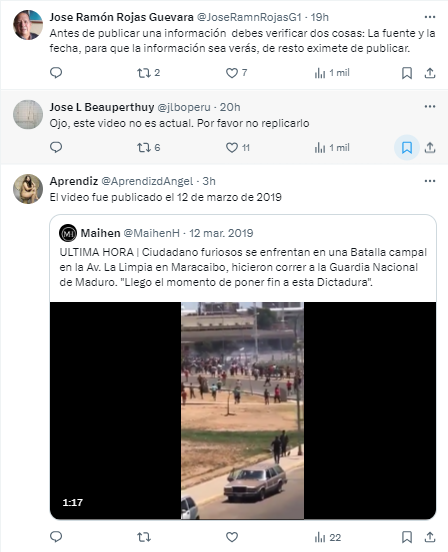Share Jose Ramón Rojas Guevara's tweet
The image size is (448, 552).
click(x=430, y=73)
